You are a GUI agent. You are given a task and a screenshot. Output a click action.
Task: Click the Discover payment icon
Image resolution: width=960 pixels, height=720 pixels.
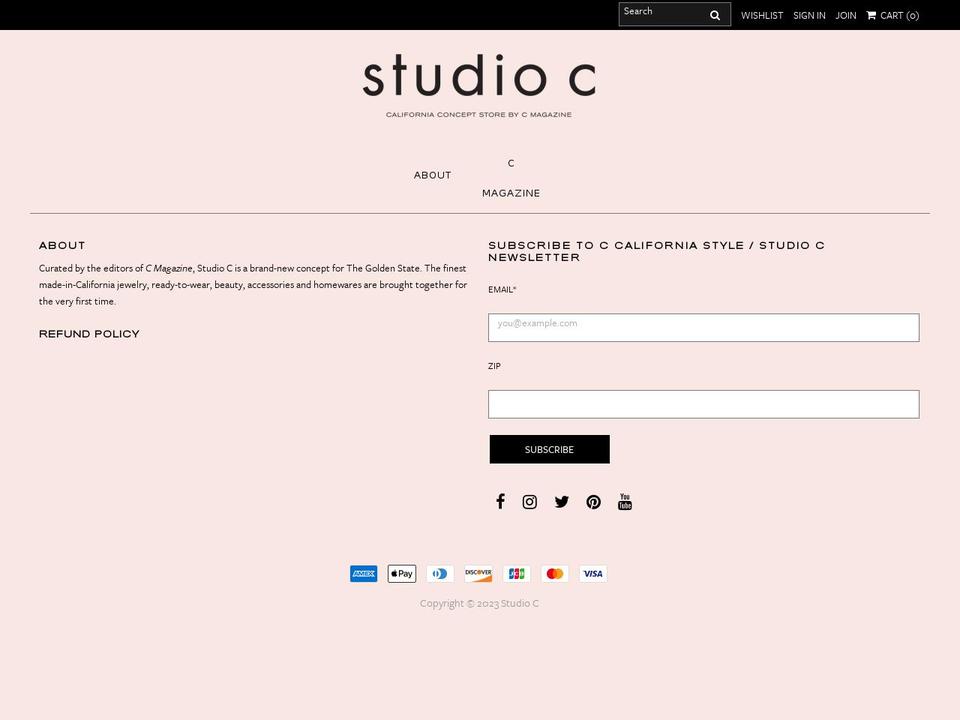[478, 574]
